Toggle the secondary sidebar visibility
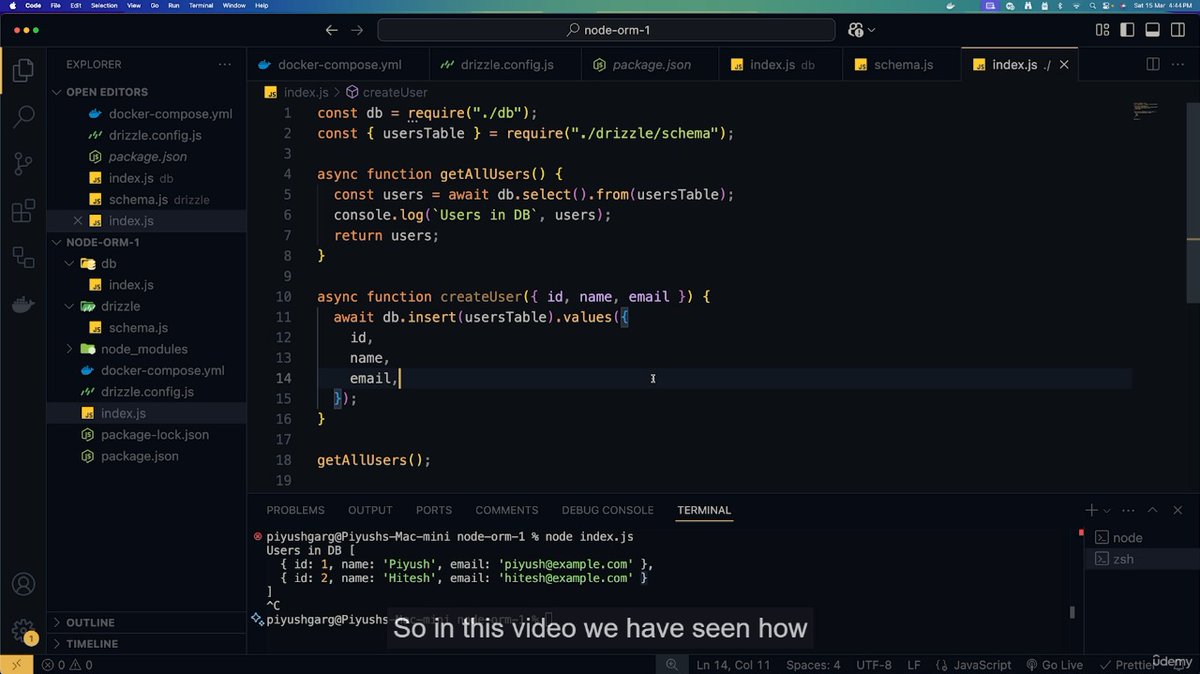Screen dimensions: 1200x674 [1177, 30]
